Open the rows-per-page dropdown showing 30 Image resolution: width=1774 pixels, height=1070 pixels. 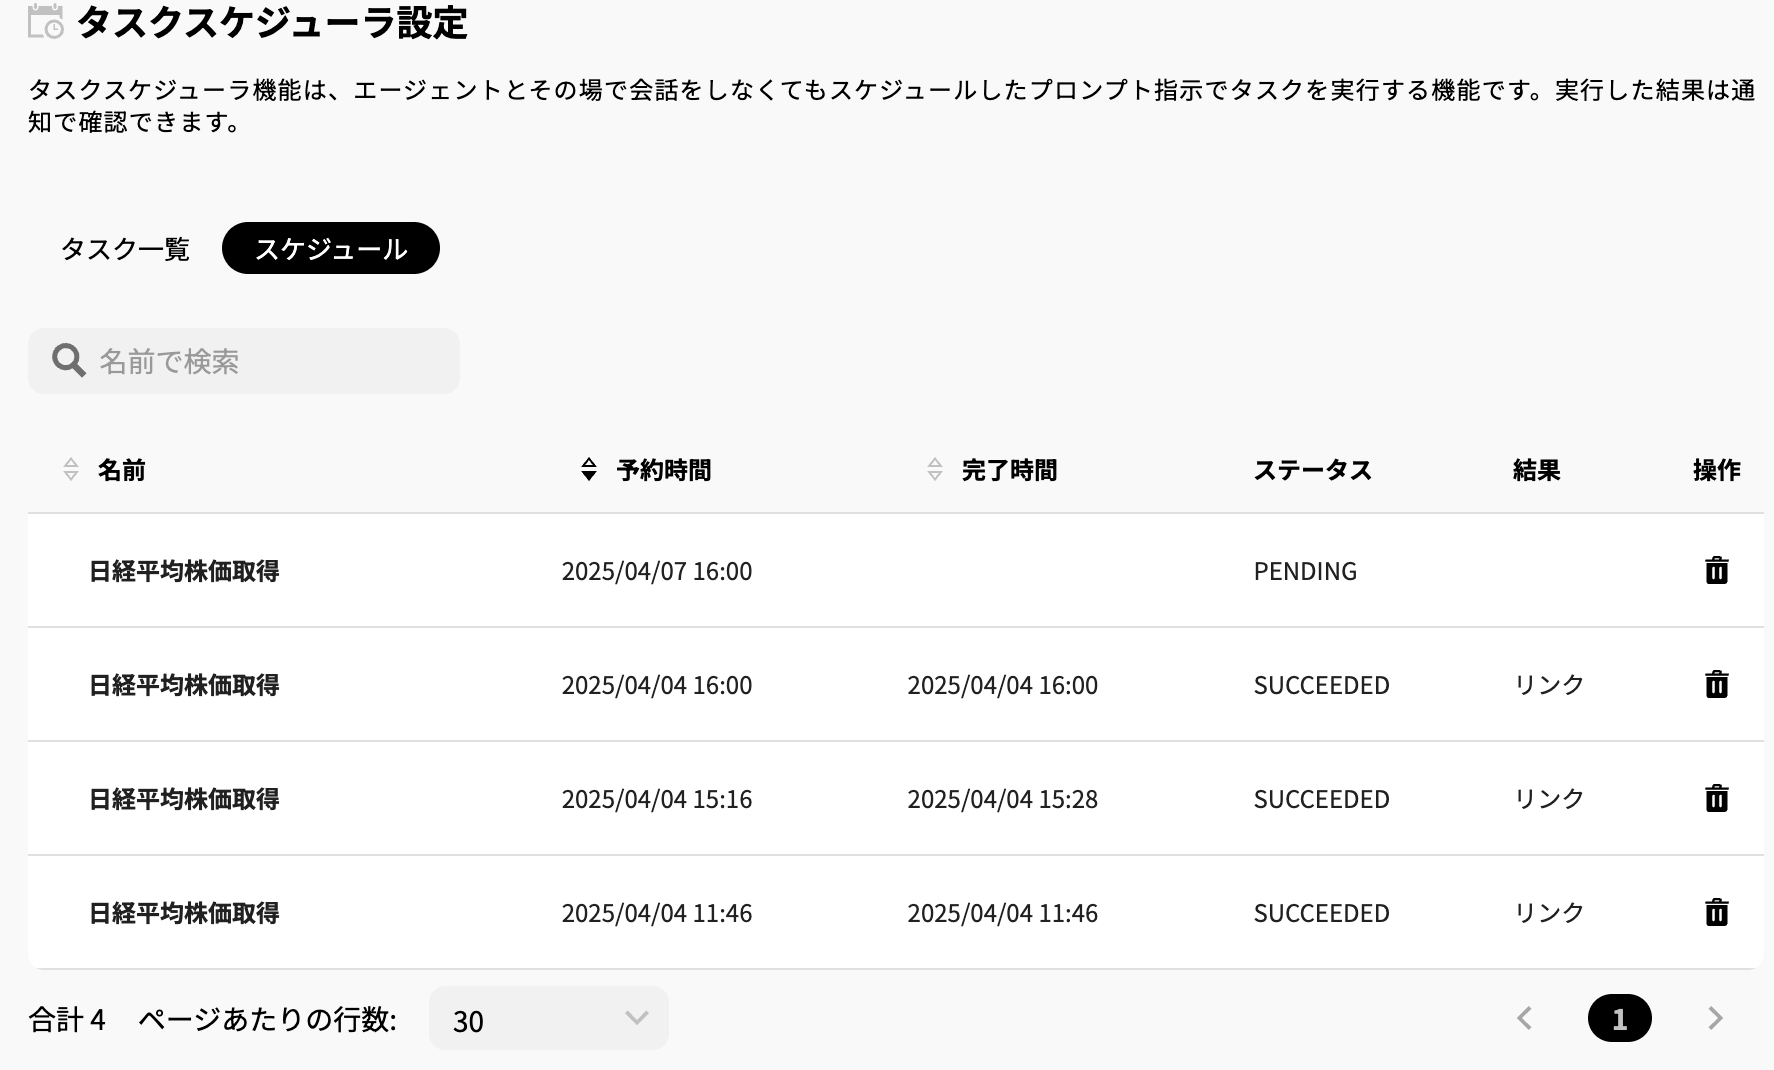coord(548,1018)
